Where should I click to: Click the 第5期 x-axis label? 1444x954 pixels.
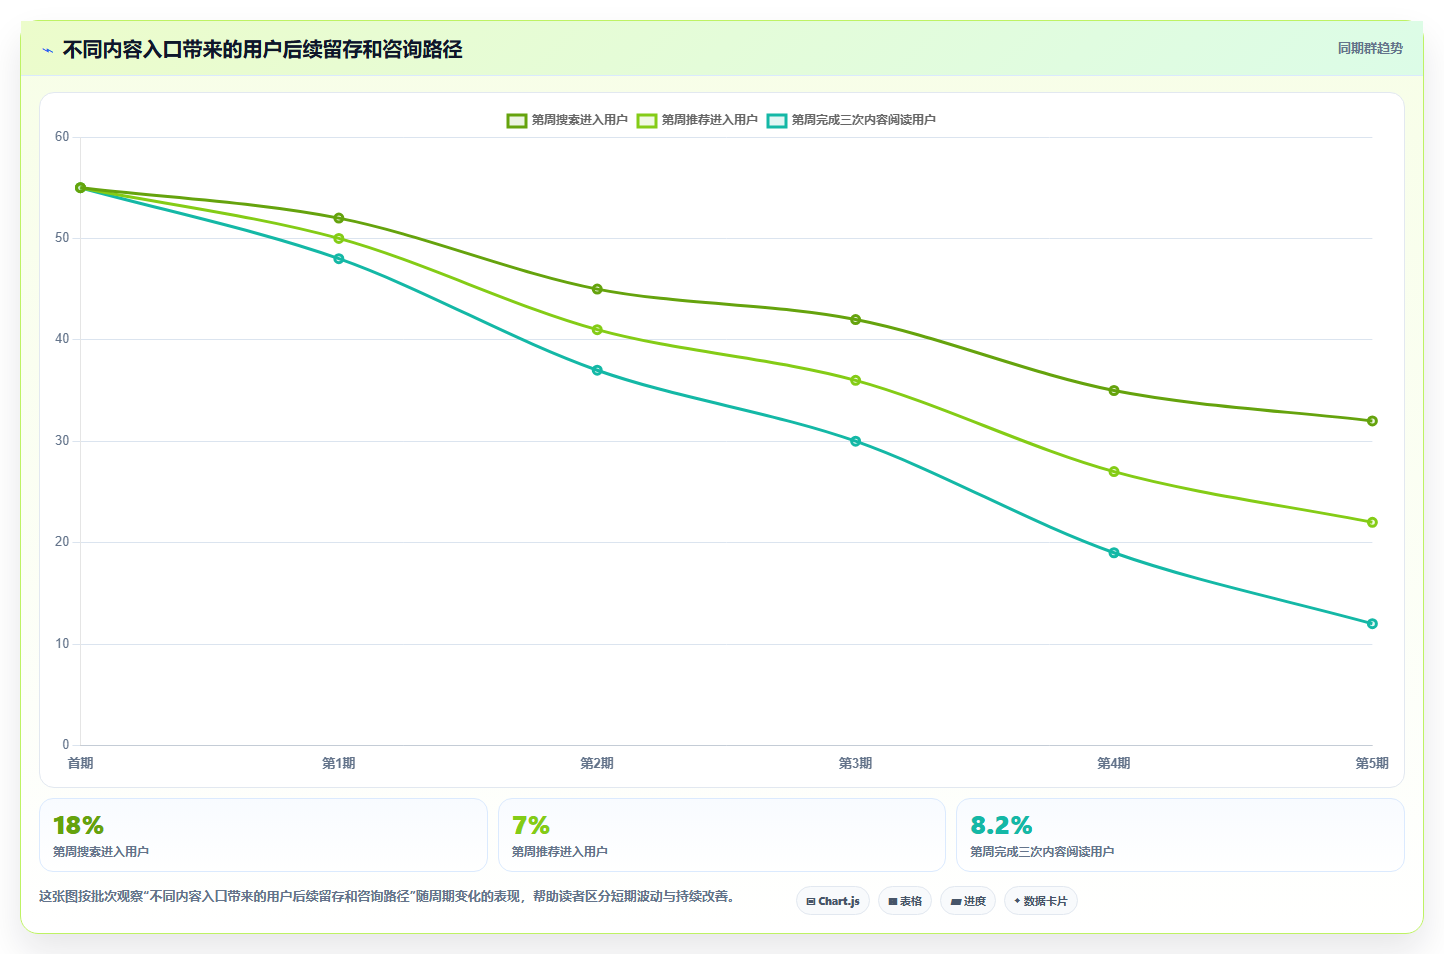pos(1372,763)
